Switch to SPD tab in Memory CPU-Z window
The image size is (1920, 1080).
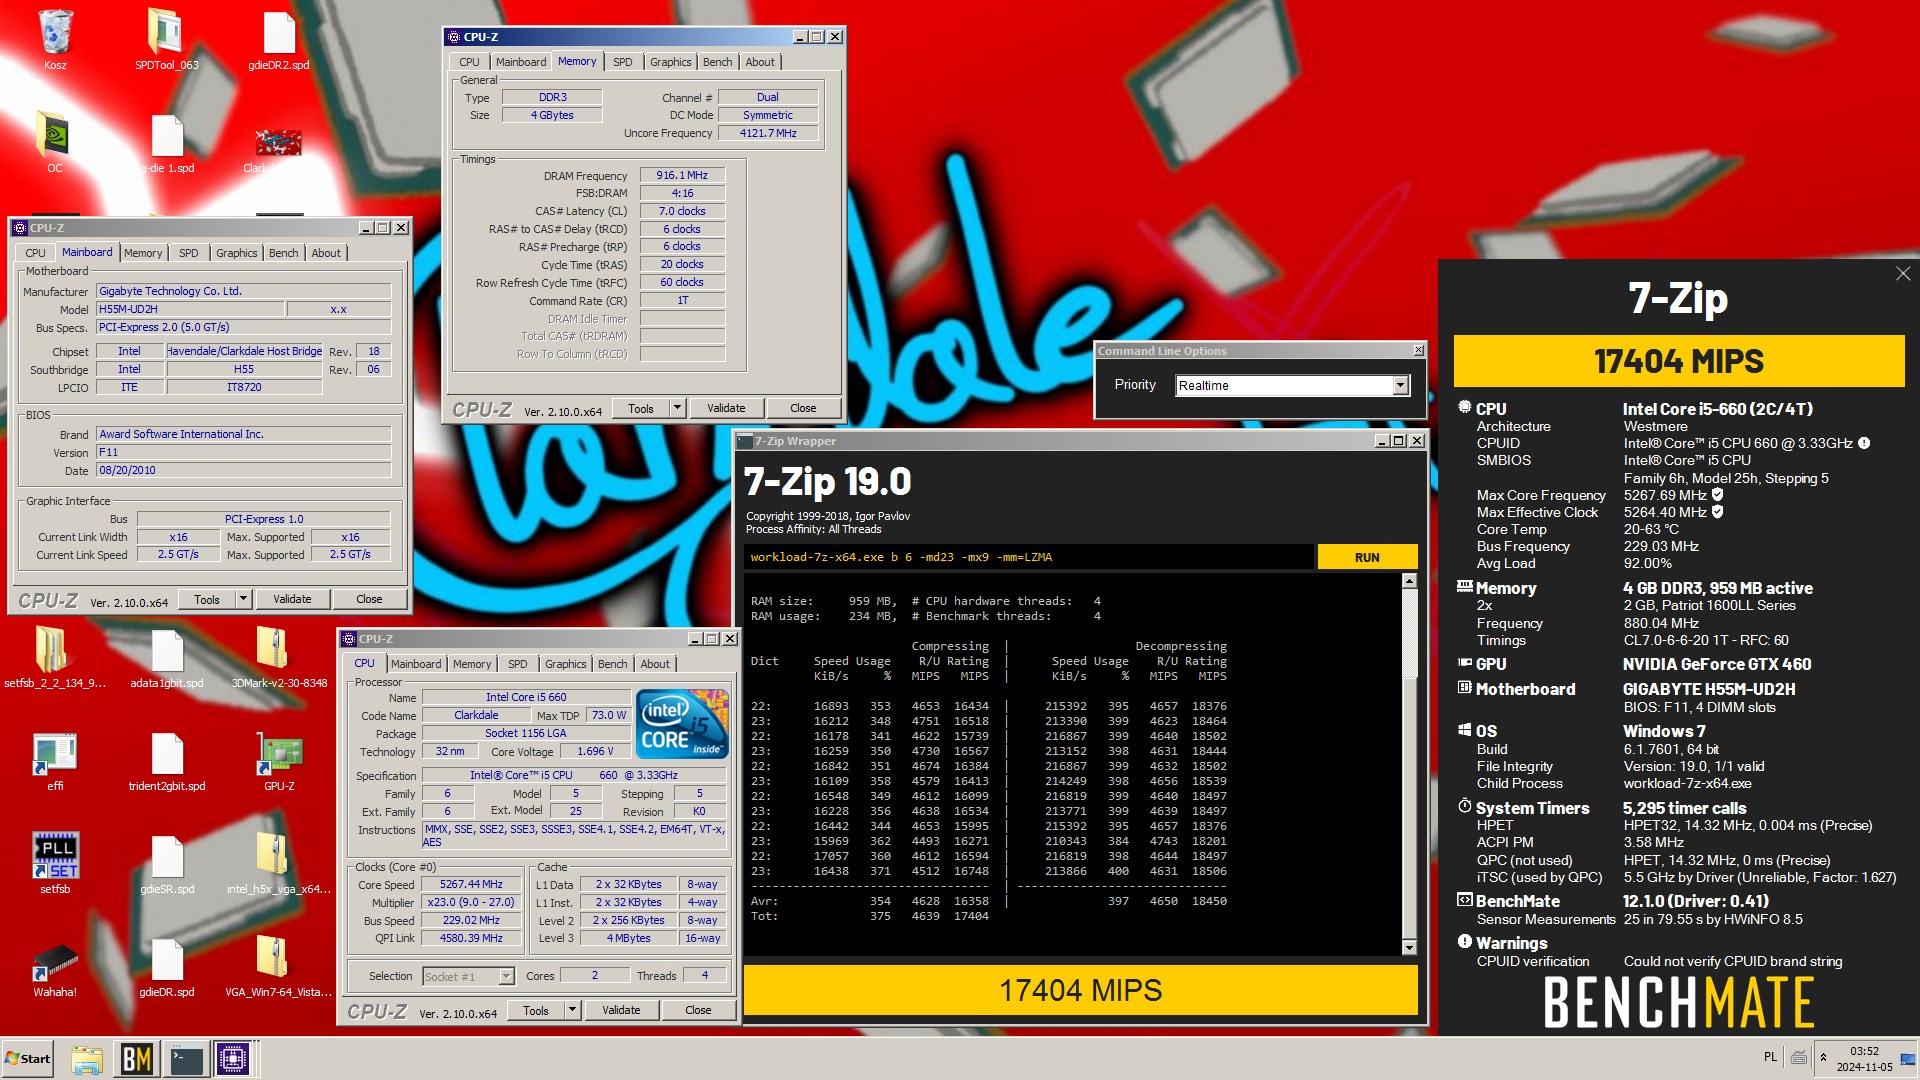tap(622, 62)
